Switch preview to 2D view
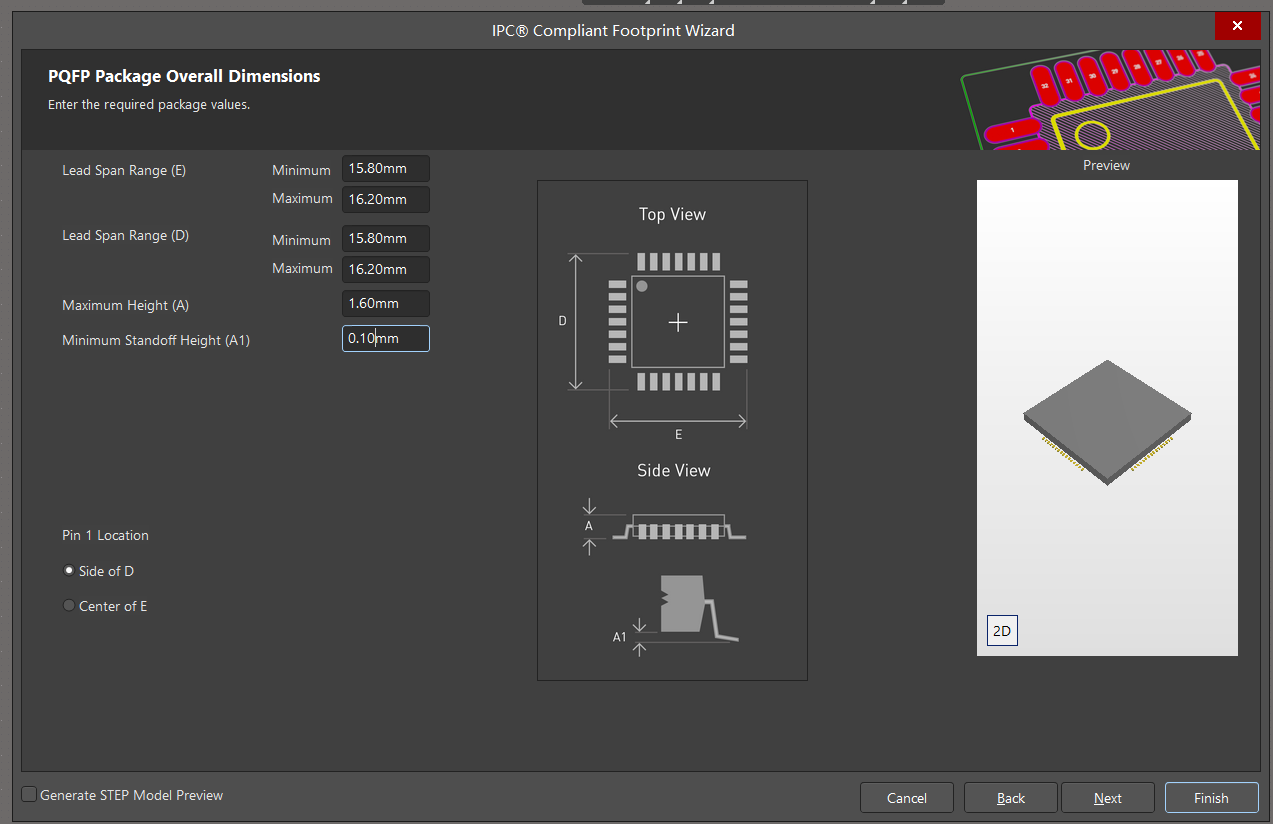This screenshot has width=1273, height=824. tap(1002, 631)
